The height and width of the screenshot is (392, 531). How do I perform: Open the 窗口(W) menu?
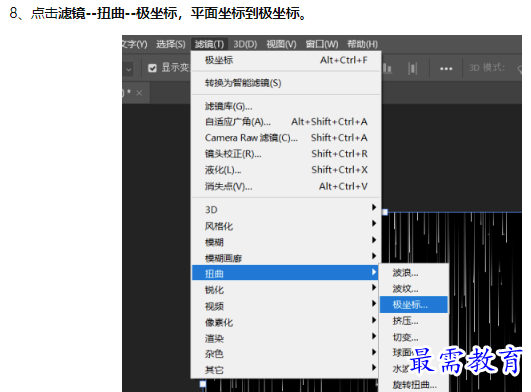point(322,44)
